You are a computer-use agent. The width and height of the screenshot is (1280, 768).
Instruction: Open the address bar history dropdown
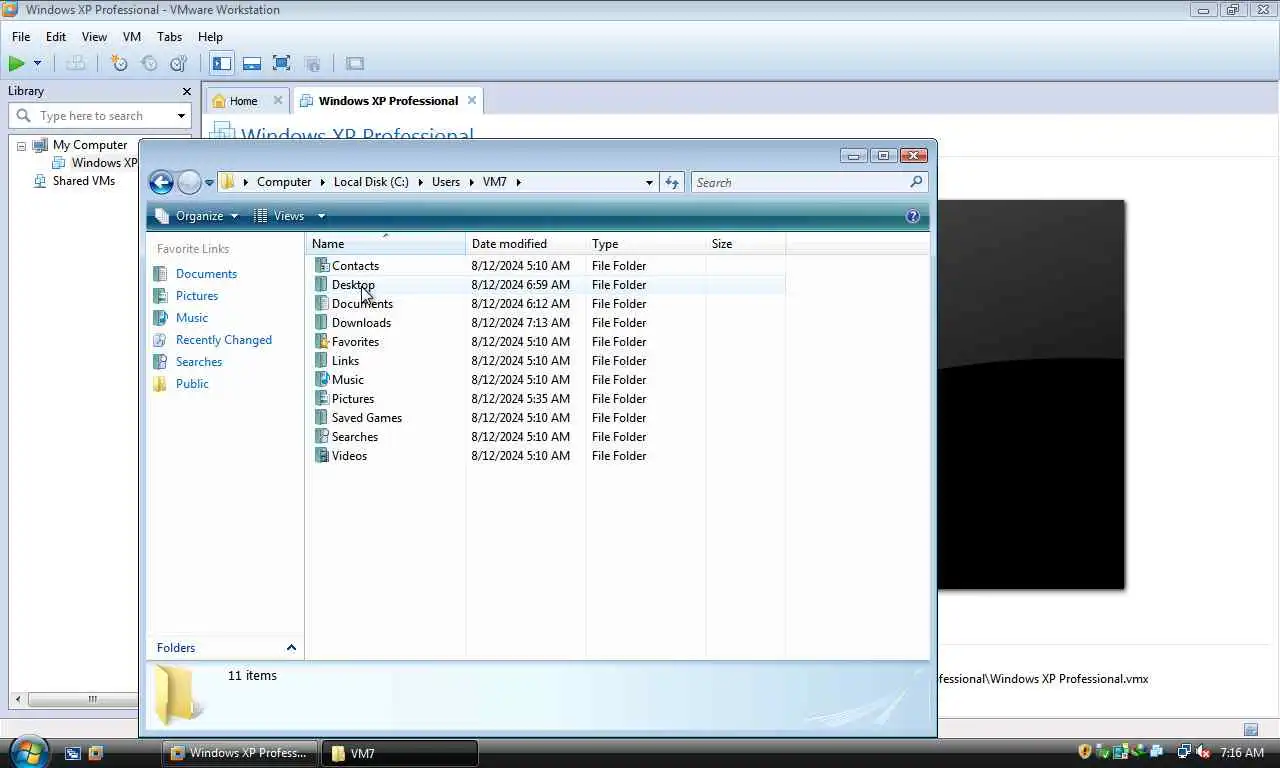click(649, 182)
